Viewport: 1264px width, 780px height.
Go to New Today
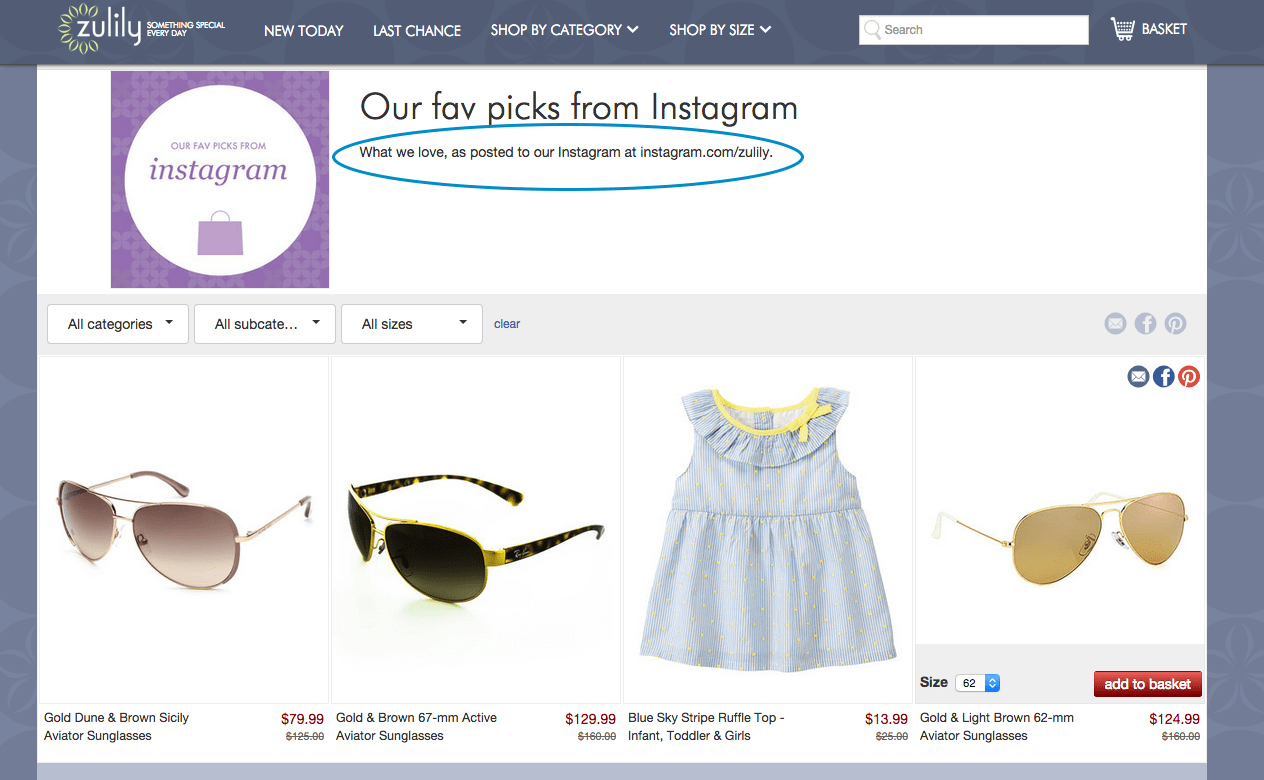[x=304, y=31]
